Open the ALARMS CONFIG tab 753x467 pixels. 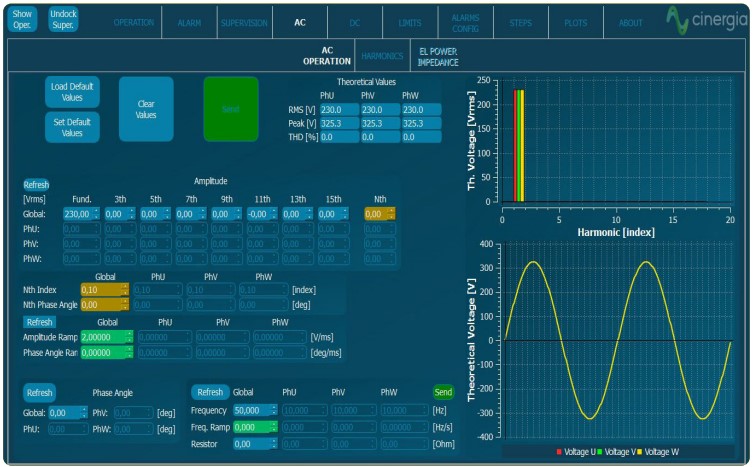(465, 22)
